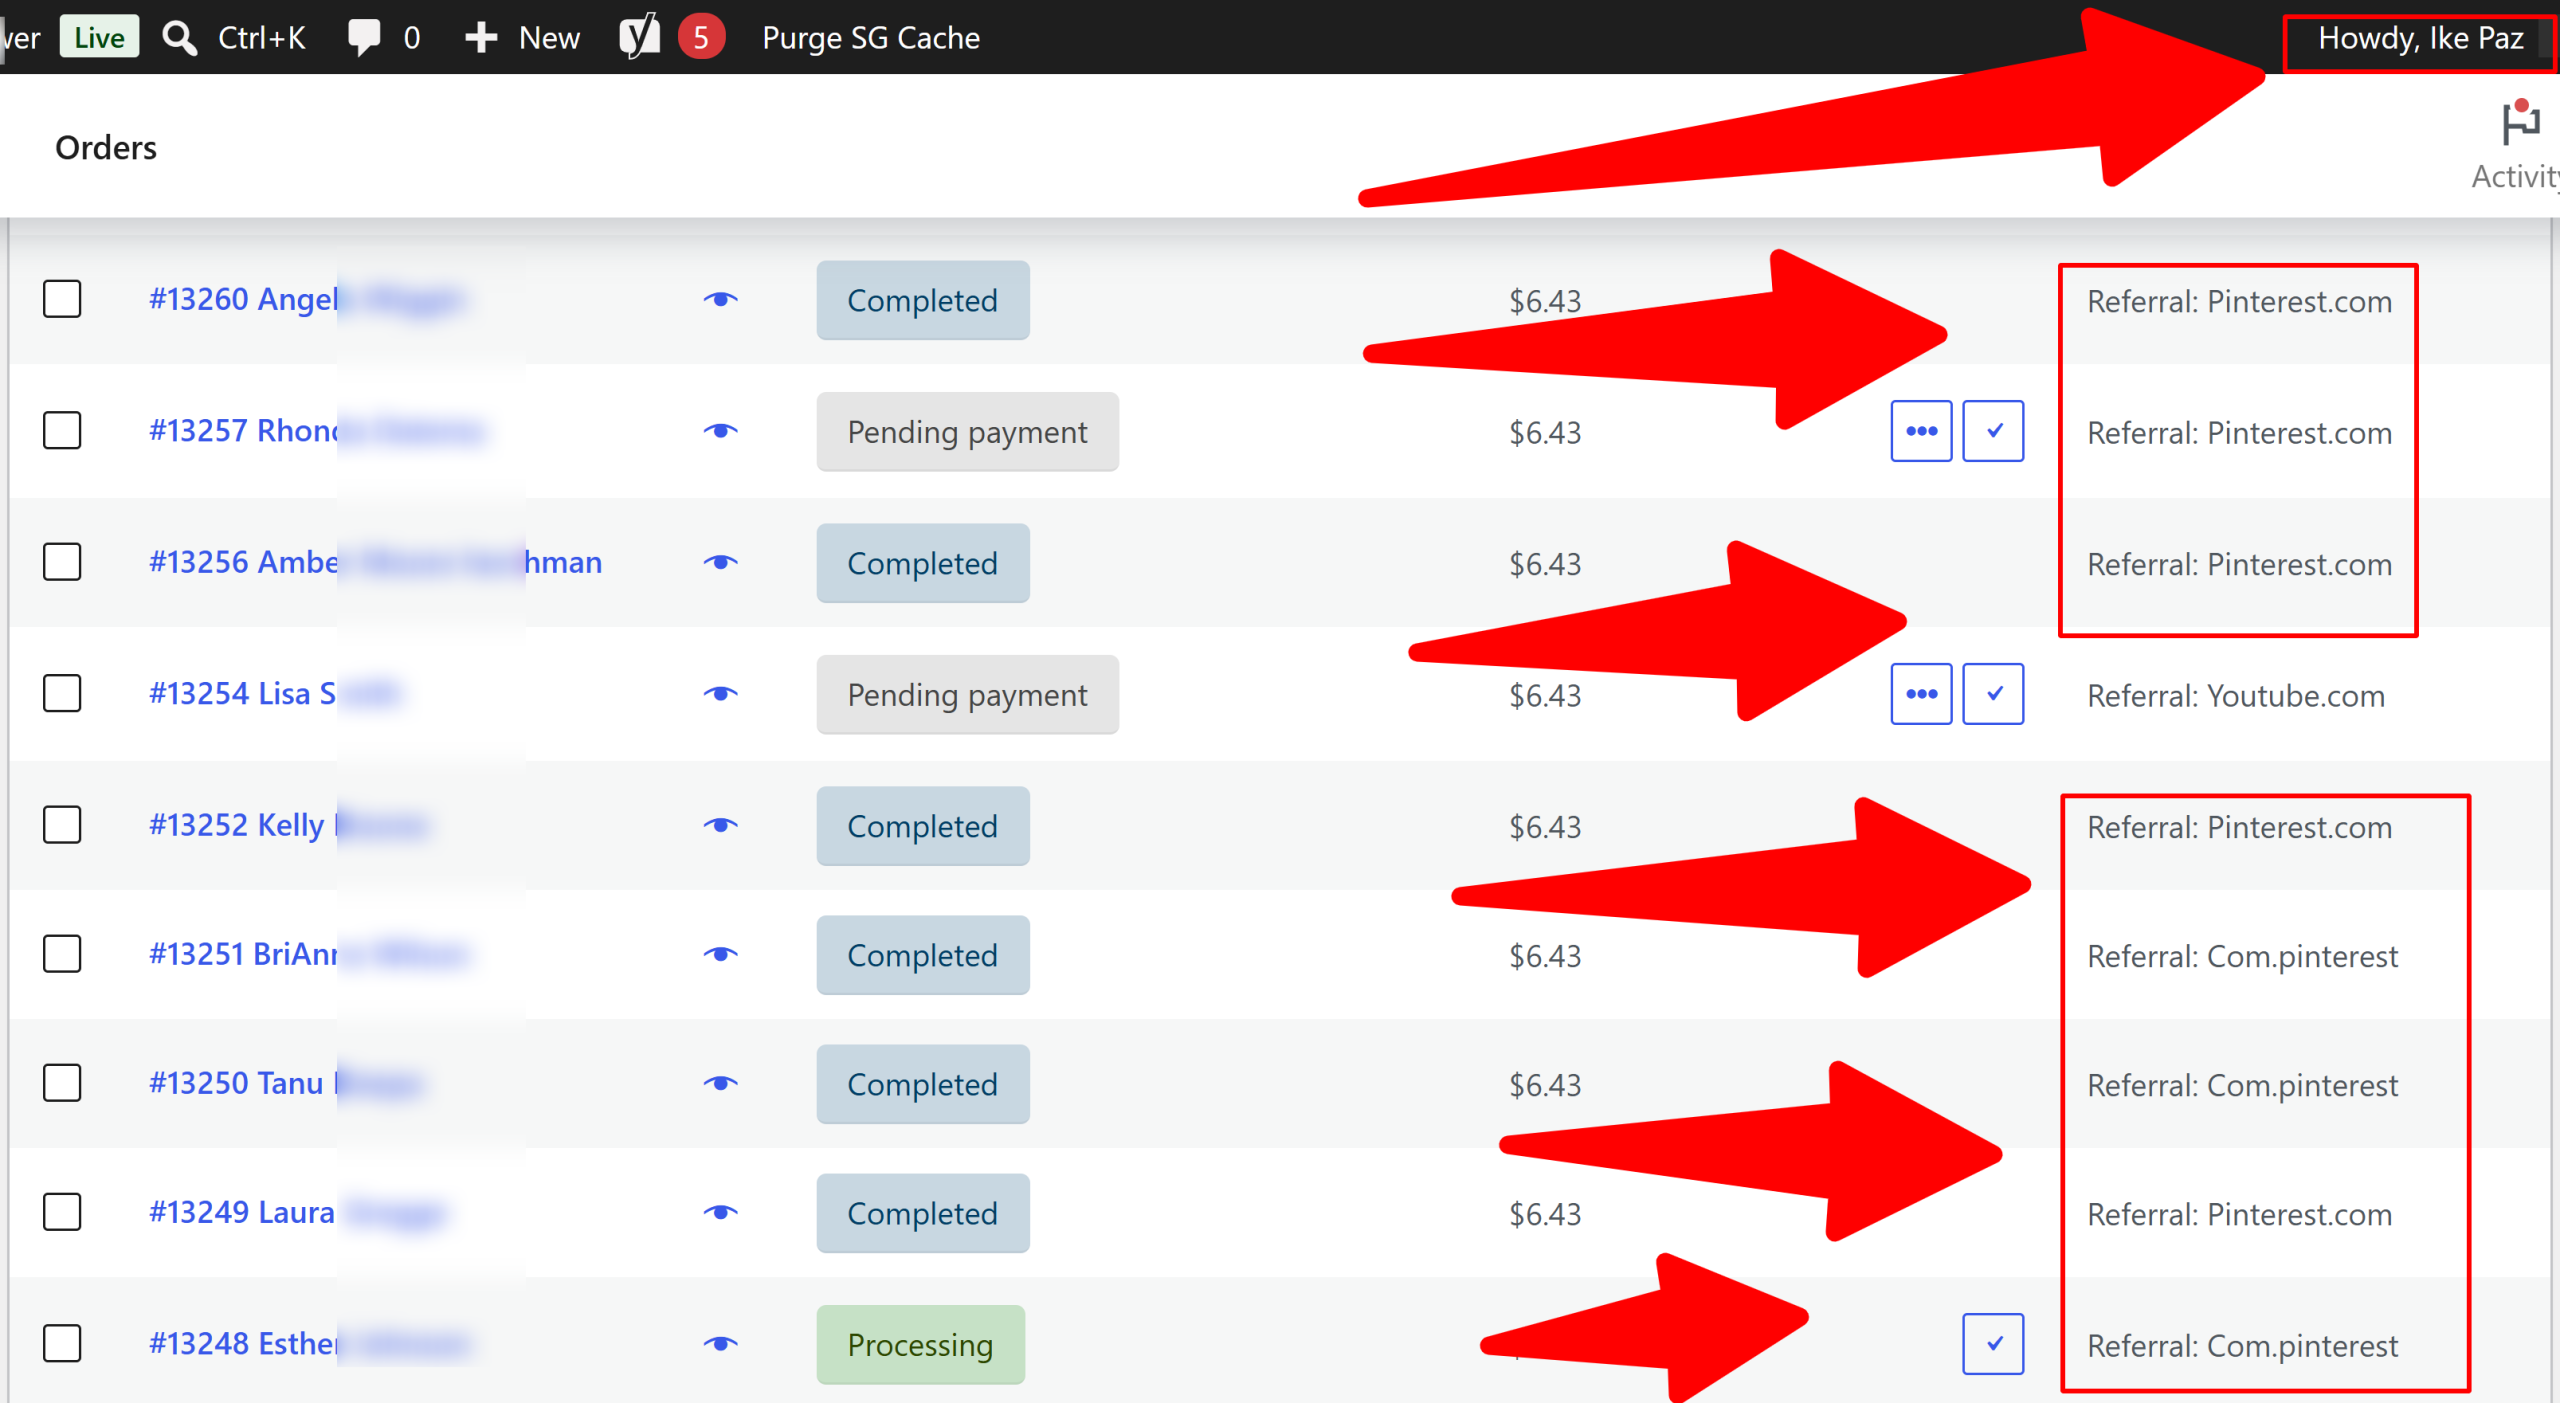
Task: Preview order #13256 with eye icon
Action: (720, 562)
